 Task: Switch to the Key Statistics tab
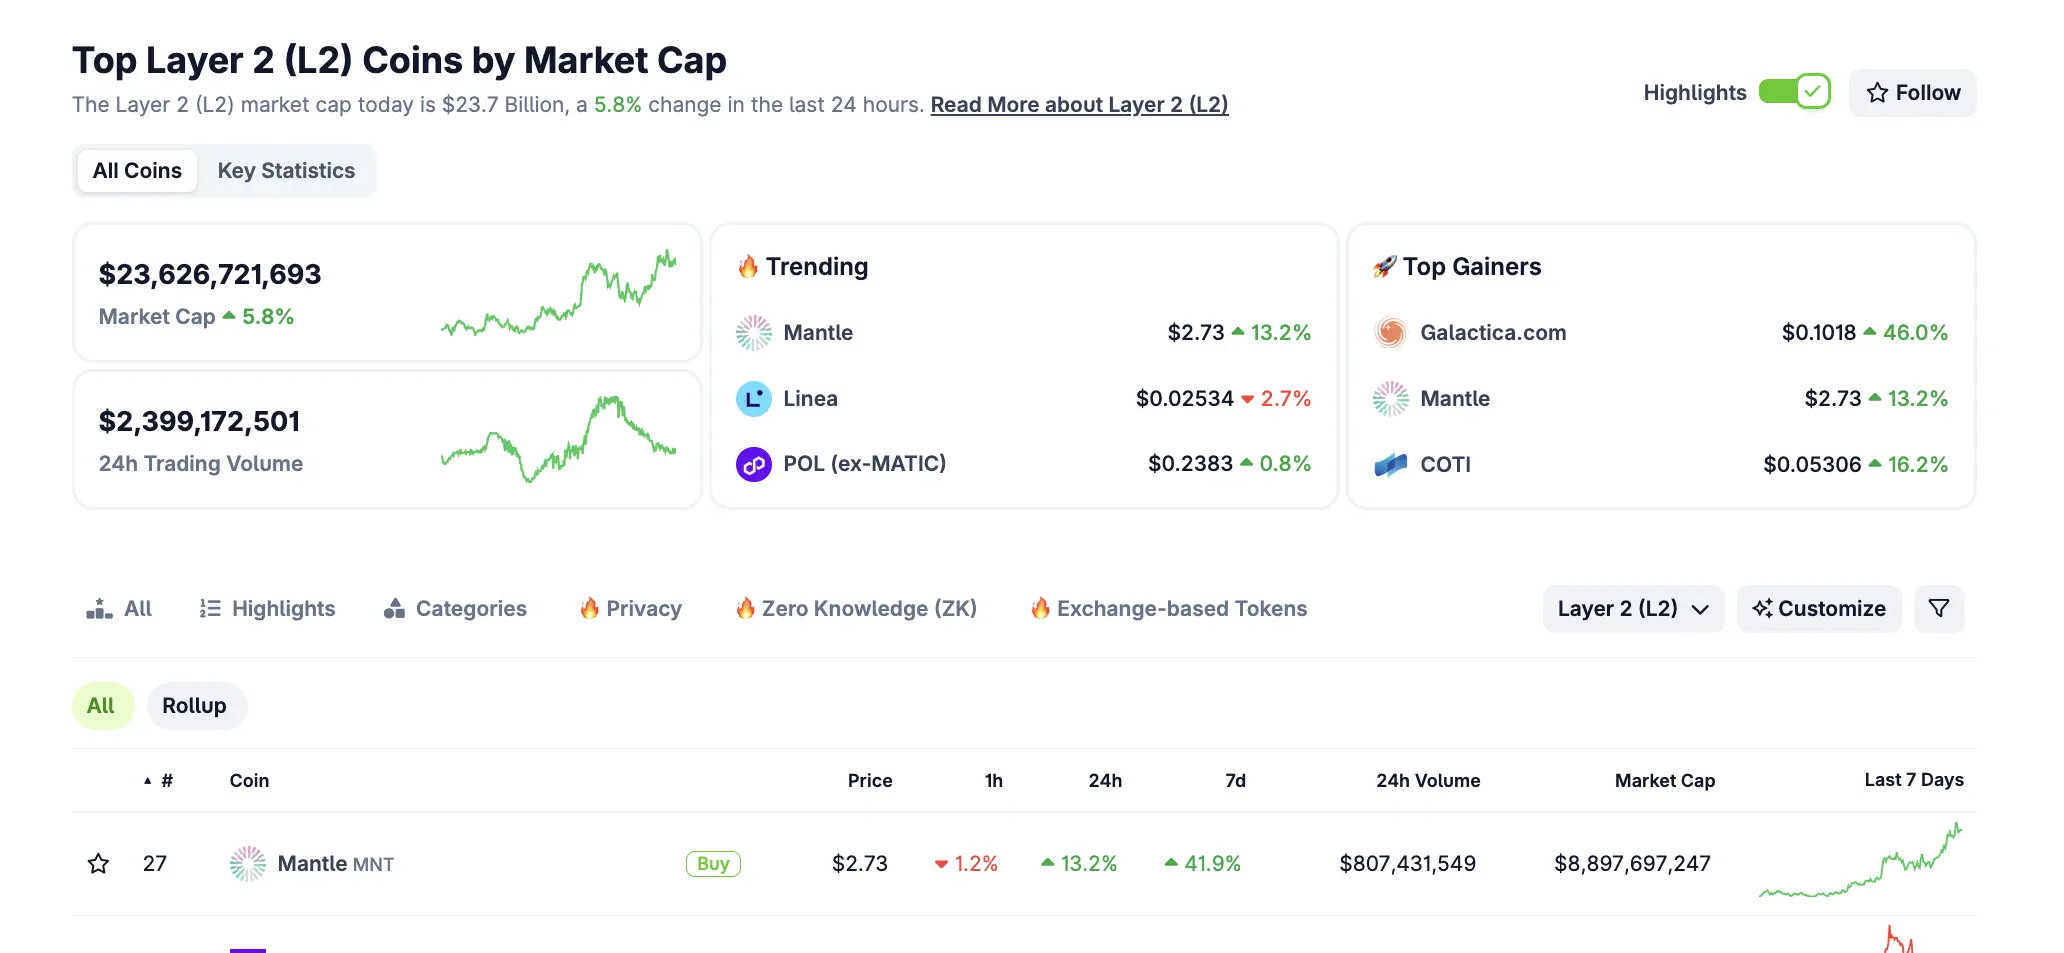tap(286, 171)
